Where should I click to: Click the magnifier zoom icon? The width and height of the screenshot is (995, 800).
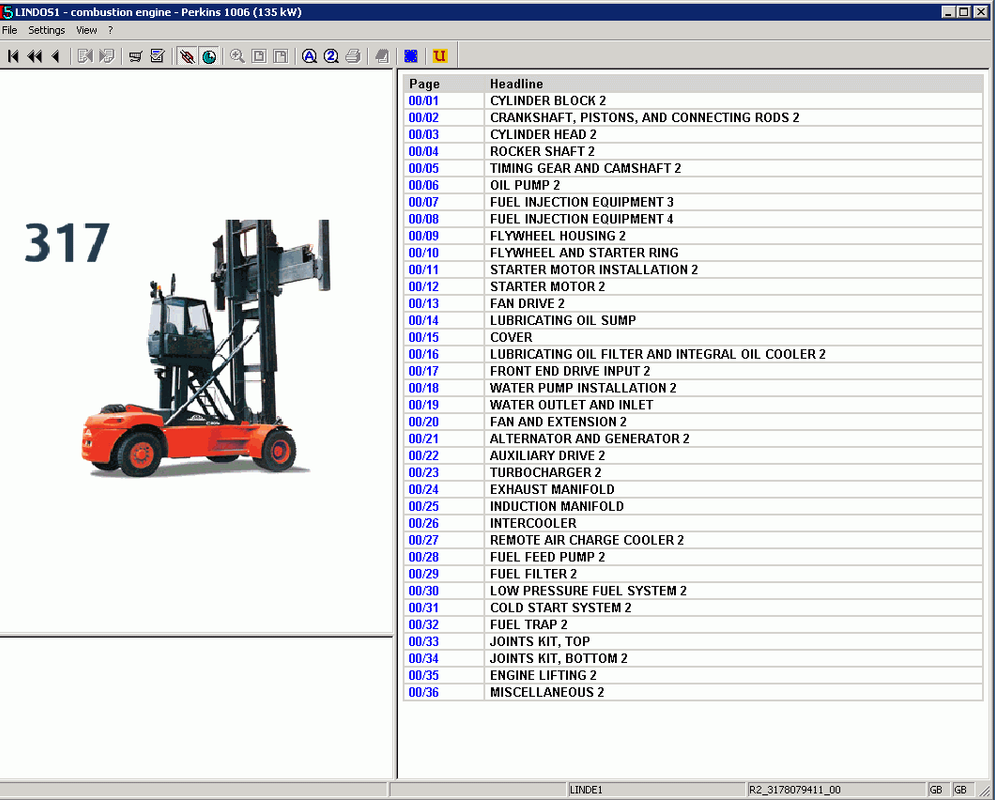click(237, 56)
